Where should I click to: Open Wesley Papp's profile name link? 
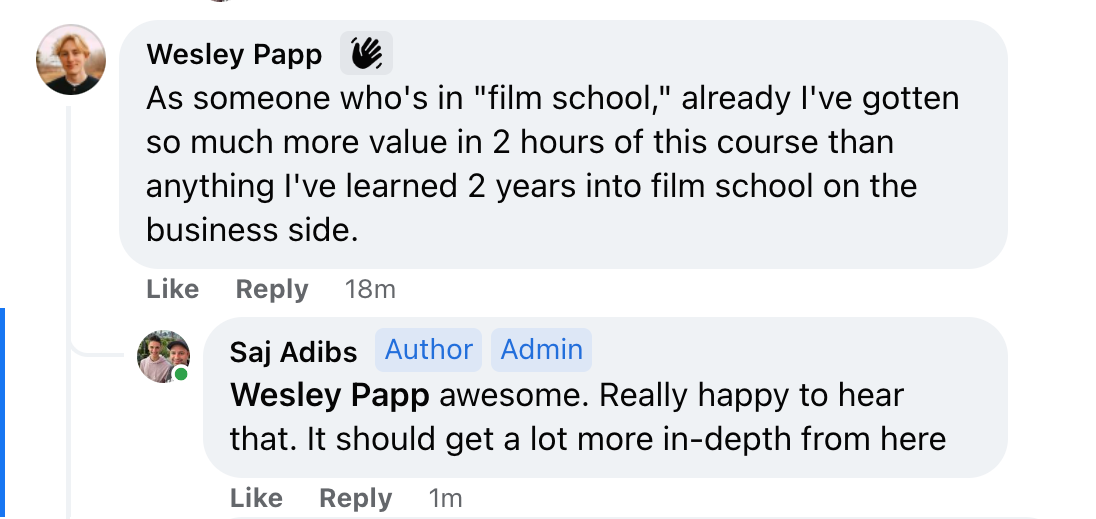pos(234,54)
